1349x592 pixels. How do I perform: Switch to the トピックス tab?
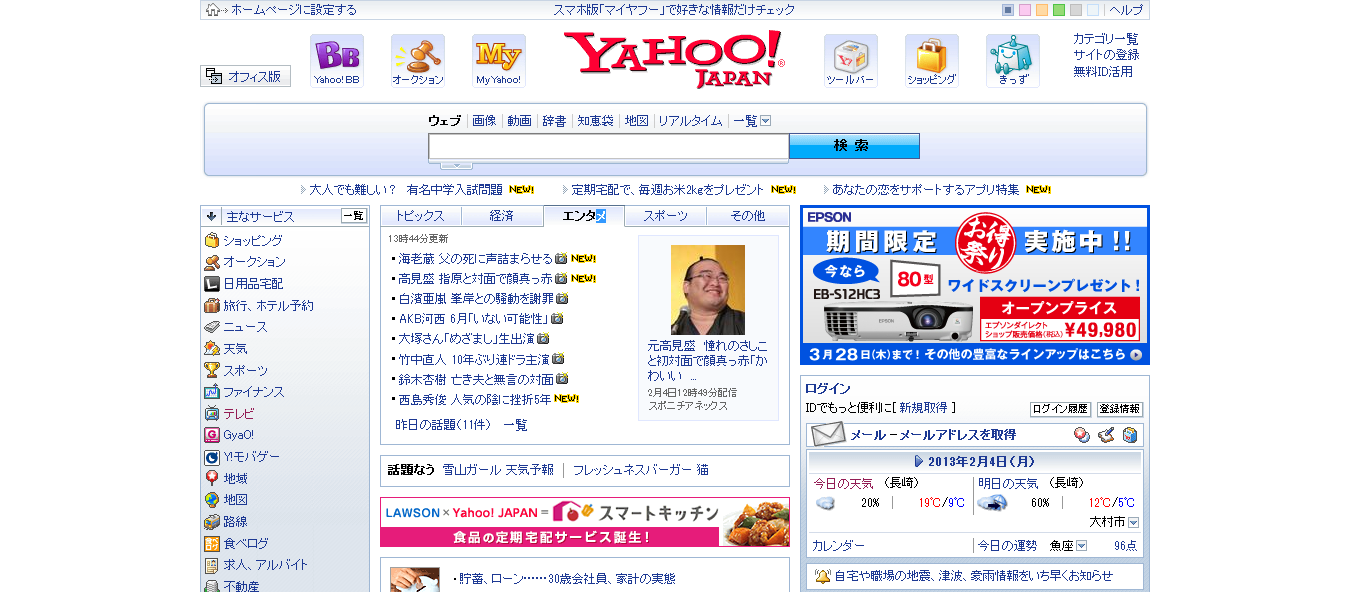click(420, 216)
